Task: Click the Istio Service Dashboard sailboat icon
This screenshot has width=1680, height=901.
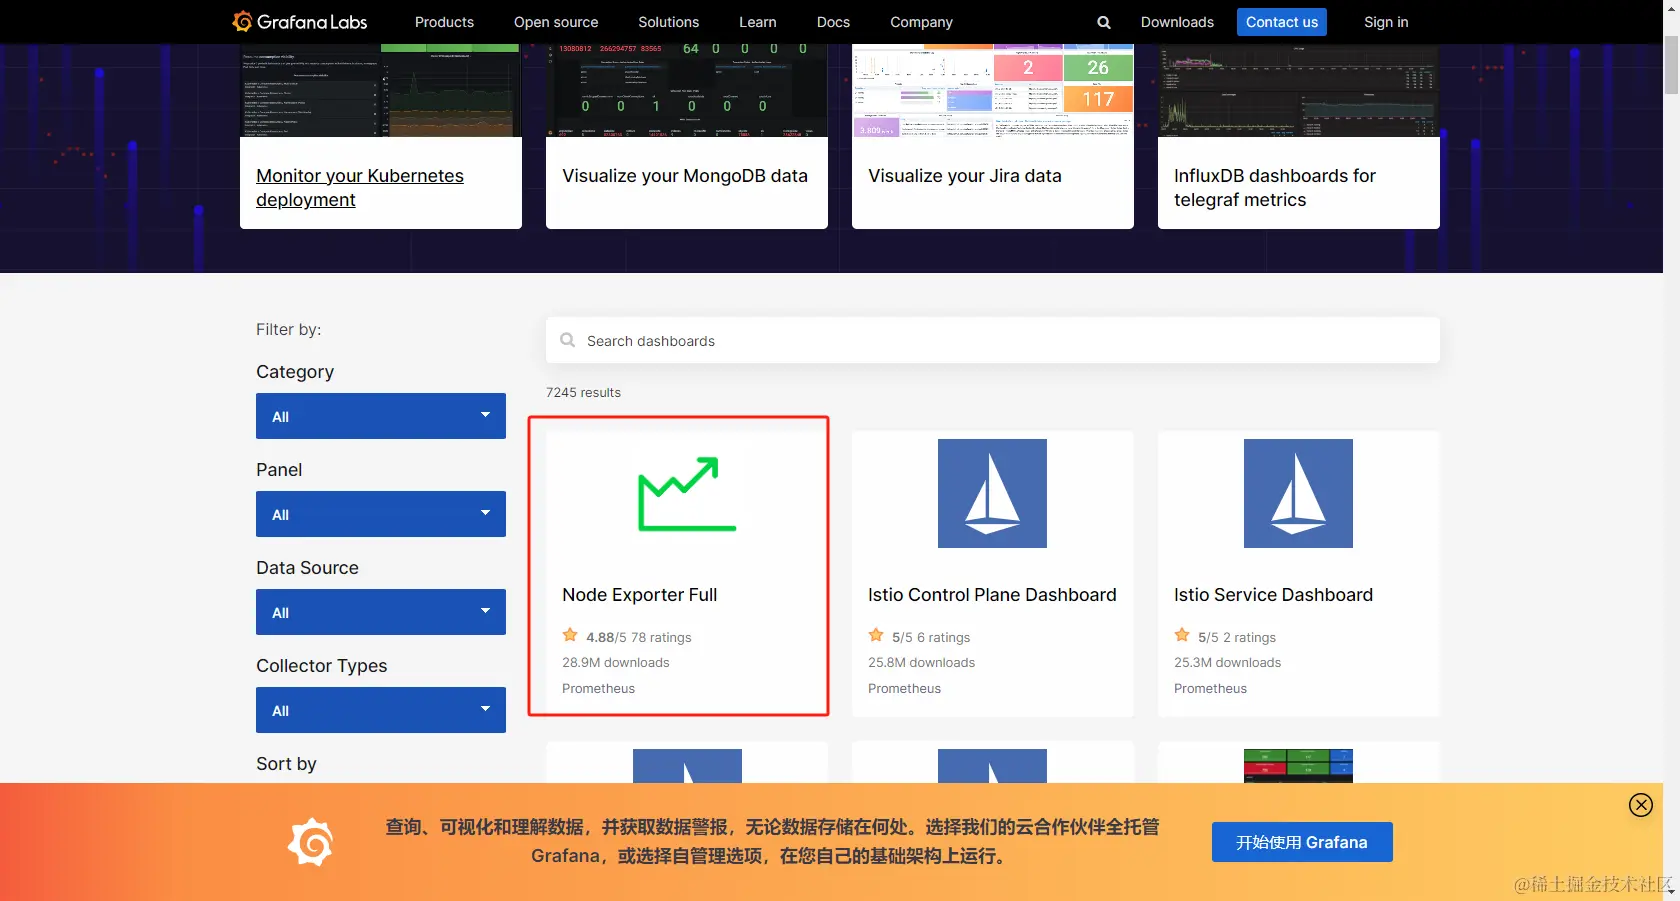Action: 1298,493
